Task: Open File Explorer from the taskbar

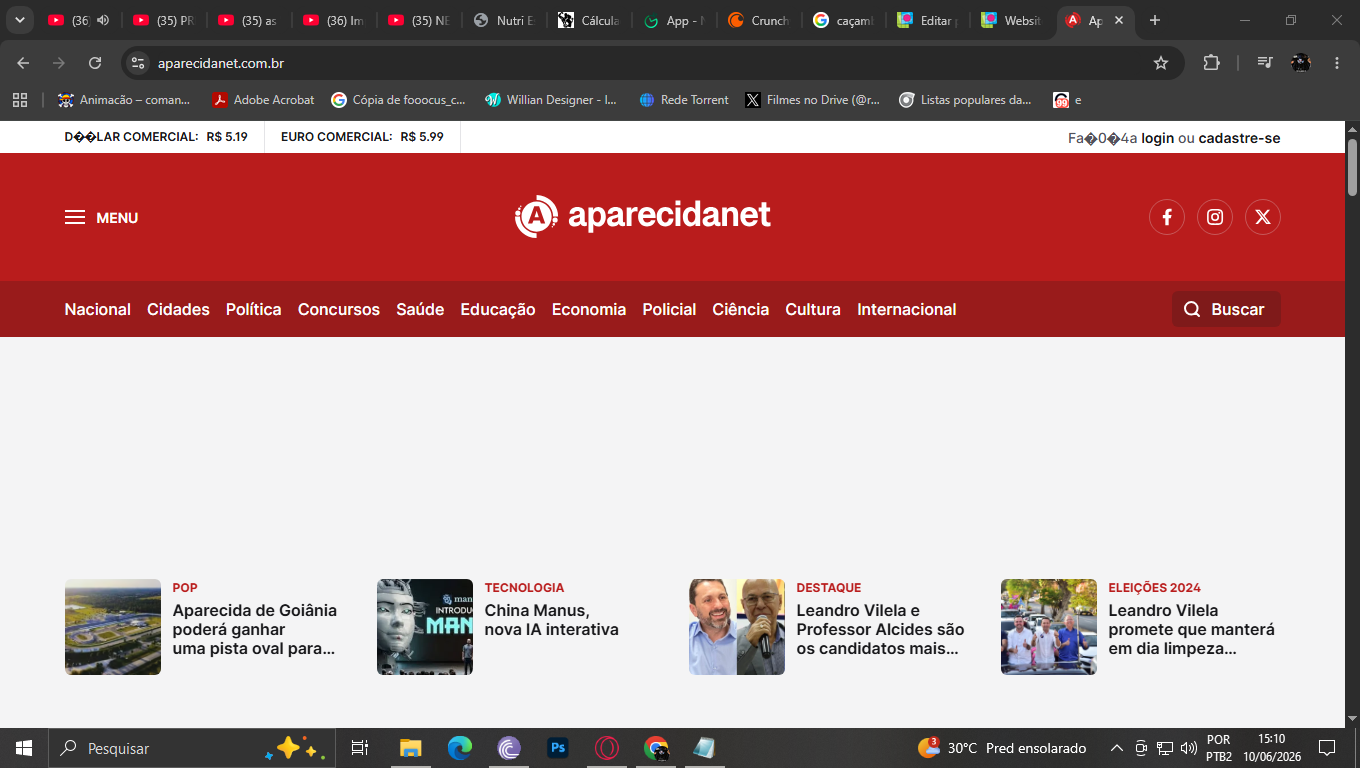Action: (411, 748)
